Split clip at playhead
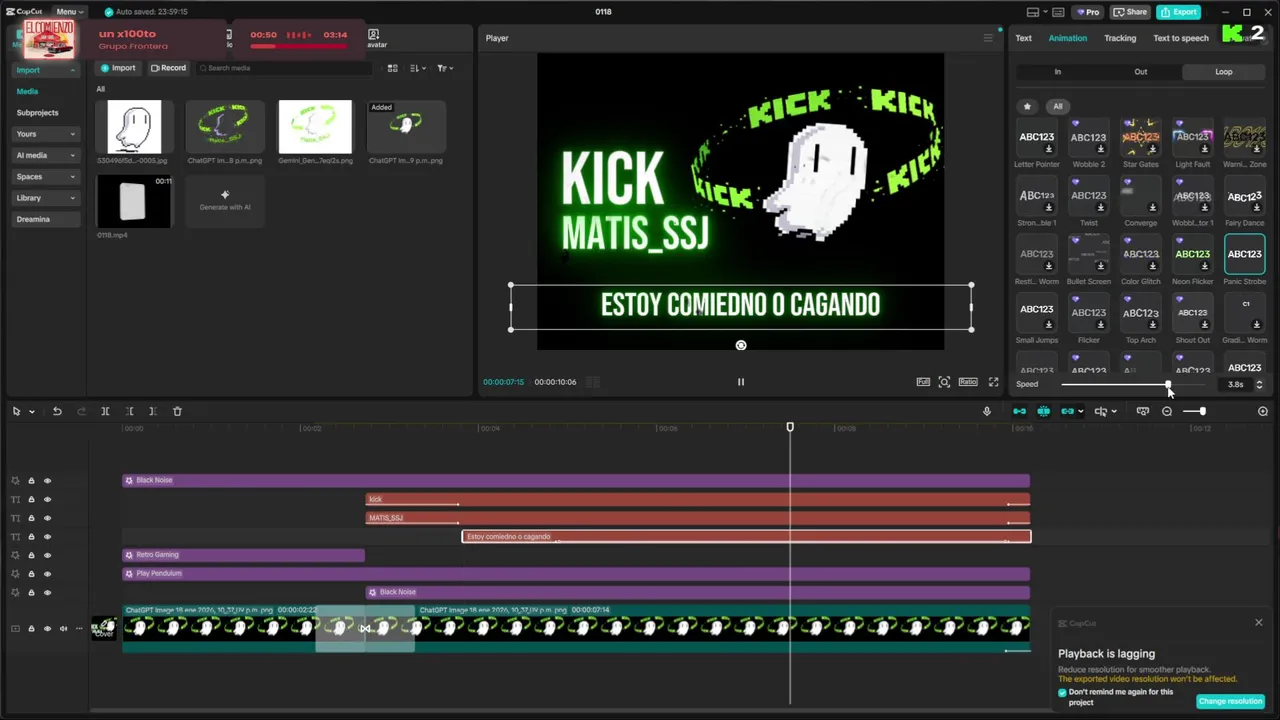Viewport: 1280px width, 720px height. 105,411
